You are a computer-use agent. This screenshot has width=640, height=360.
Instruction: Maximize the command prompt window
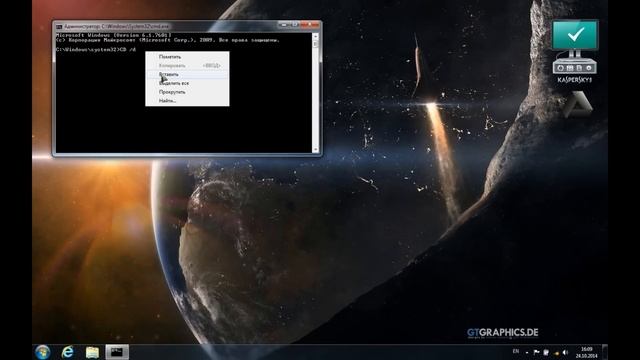[295, 25]
